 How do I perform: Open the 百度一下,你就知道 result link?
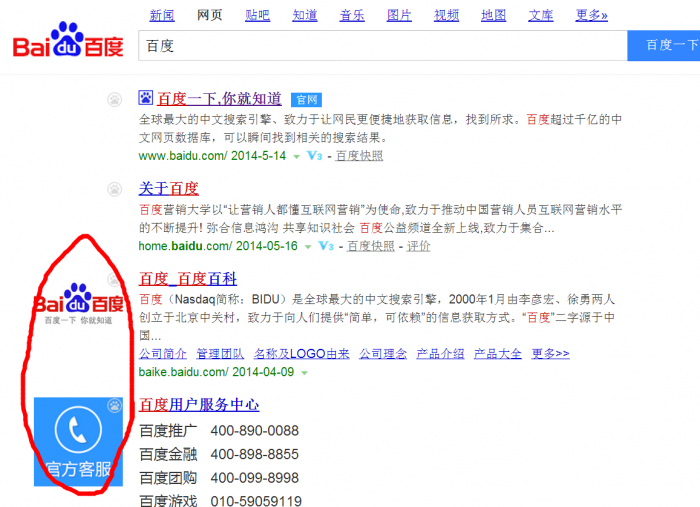(x=219, y=99)
